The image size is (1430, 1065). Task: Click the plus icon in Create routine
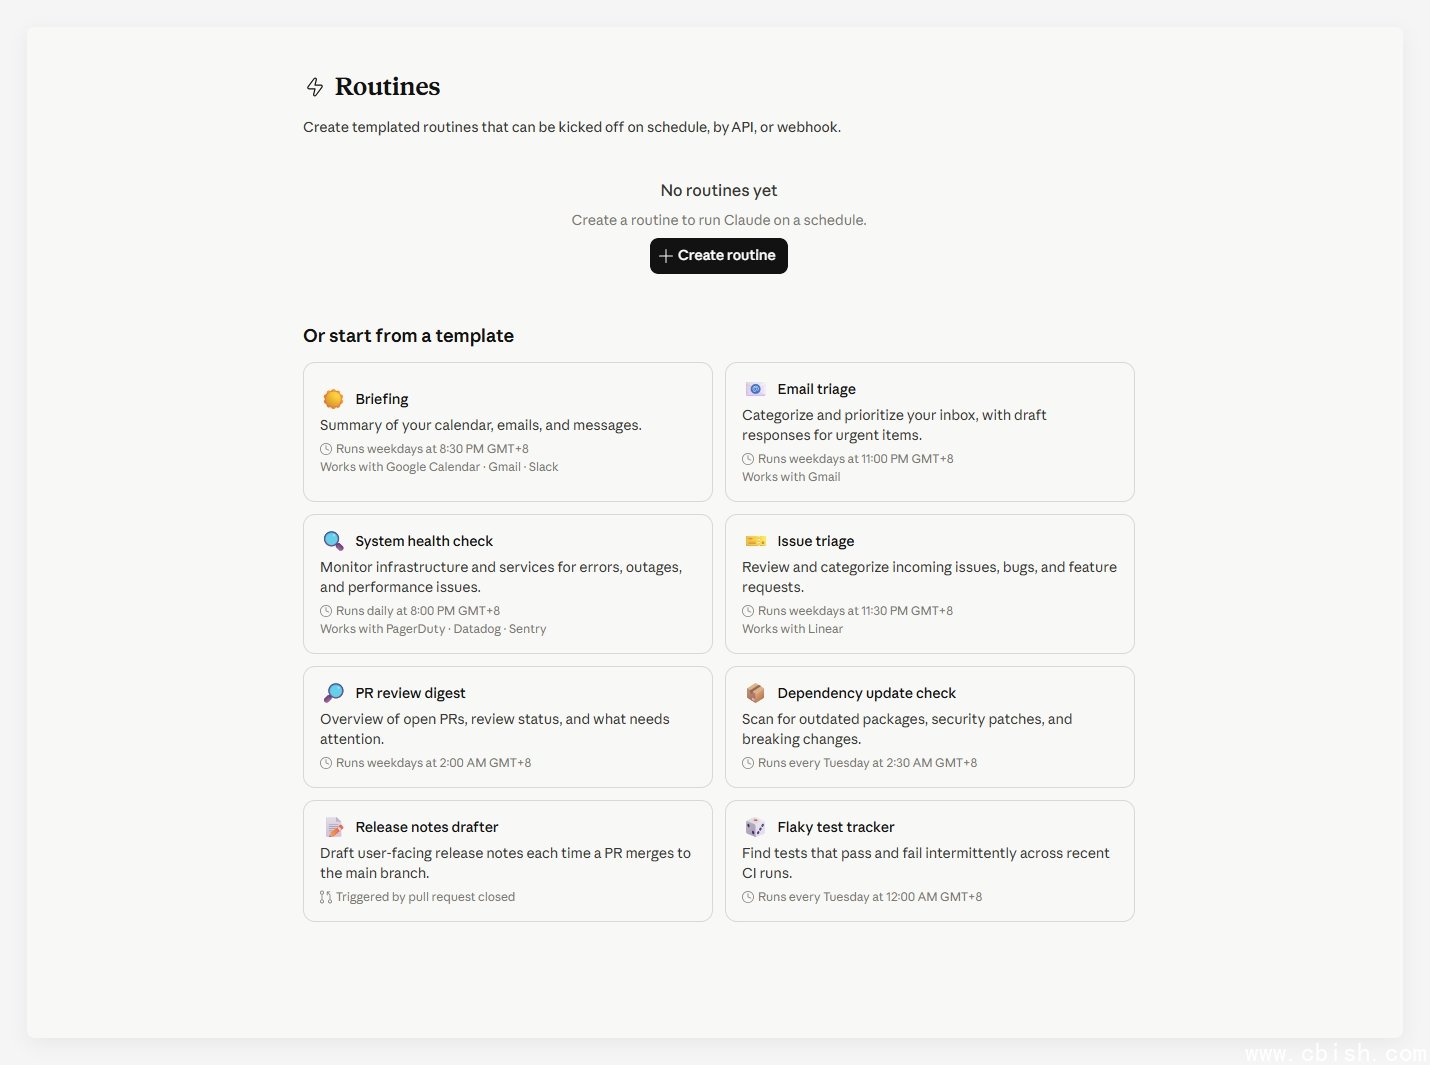pyautogui.click(x=666, y=256)
